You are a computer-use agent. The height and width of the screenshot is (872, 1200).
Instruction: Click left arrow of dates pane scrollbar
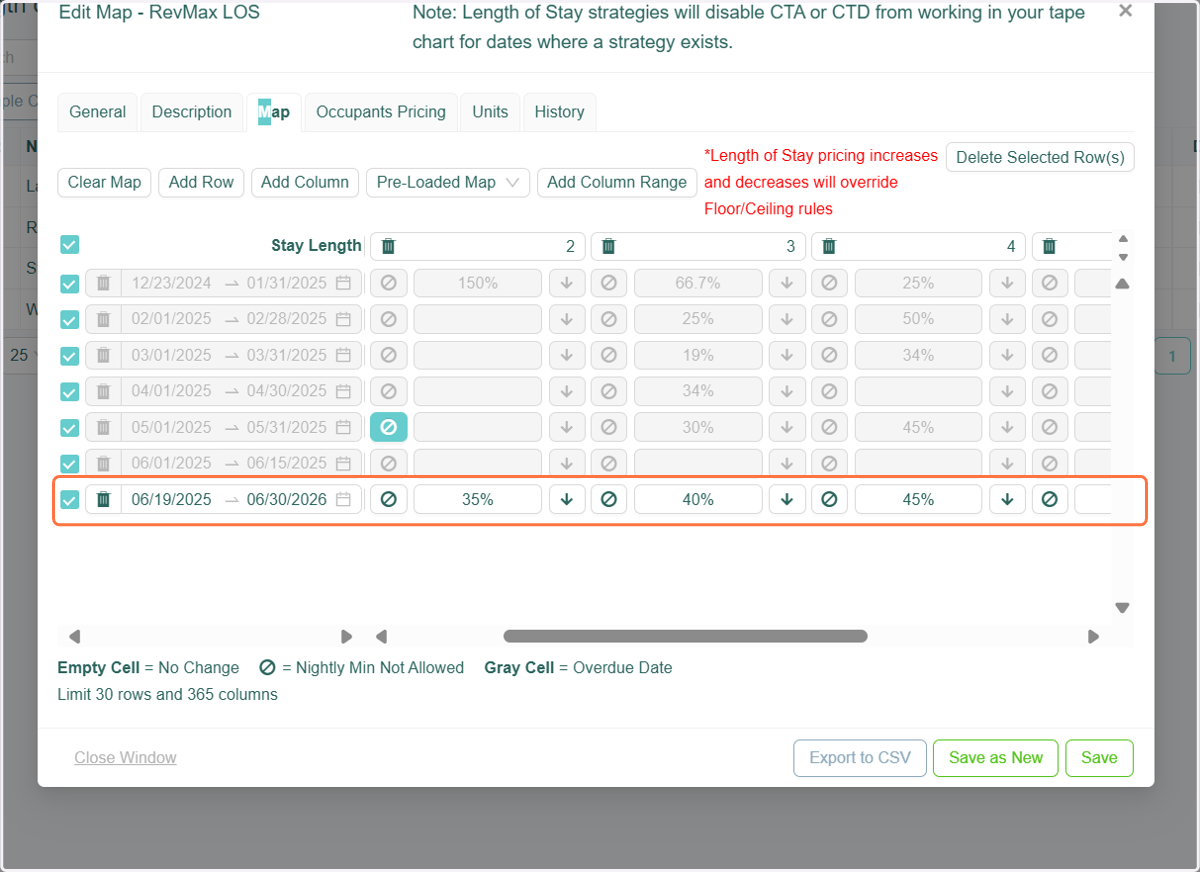(x=74, y=636)
